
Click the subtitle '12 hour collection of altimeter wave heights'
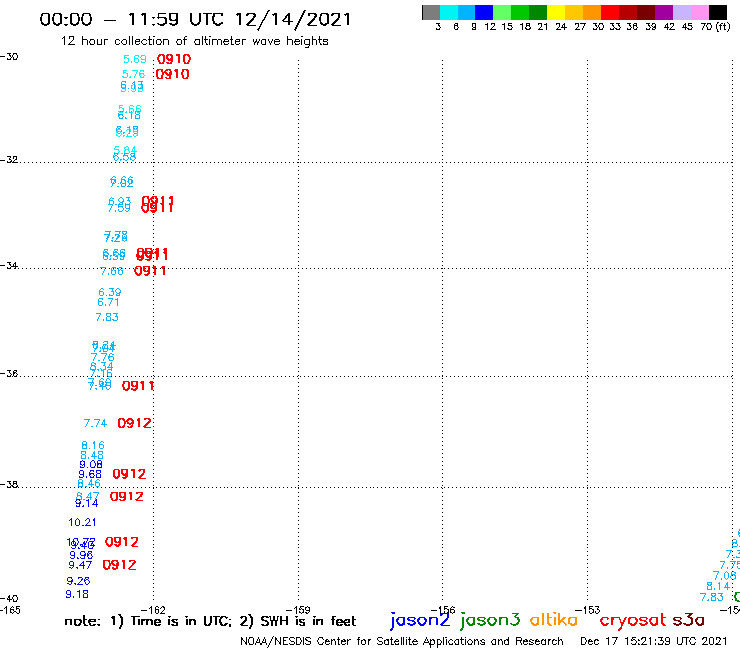tap(194, 41)
